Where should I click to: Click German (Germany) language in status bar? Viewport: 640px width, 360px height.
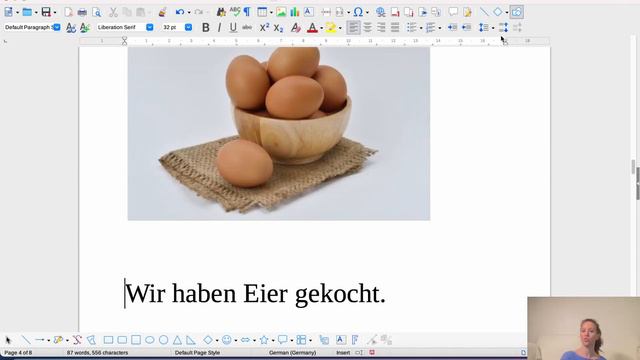292,353
